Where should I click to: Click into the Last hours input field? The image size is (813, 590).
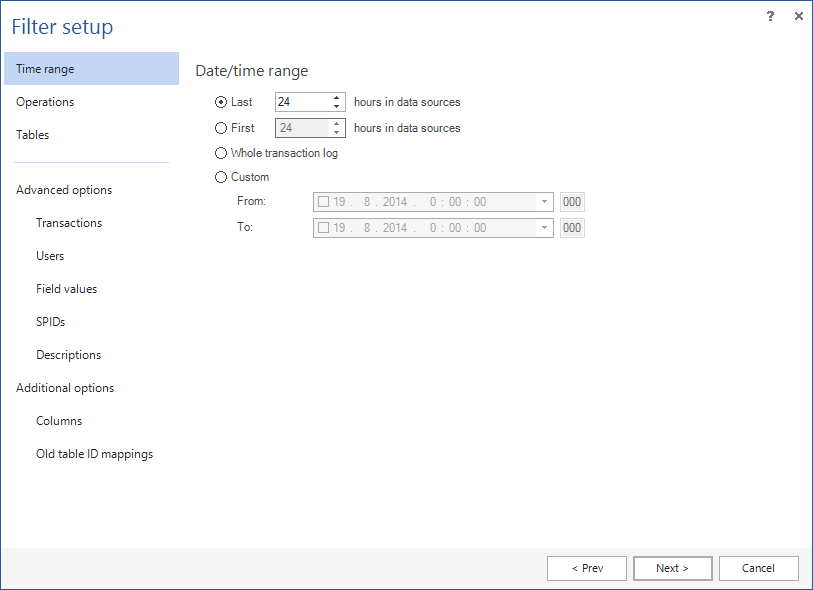(303, 102)
